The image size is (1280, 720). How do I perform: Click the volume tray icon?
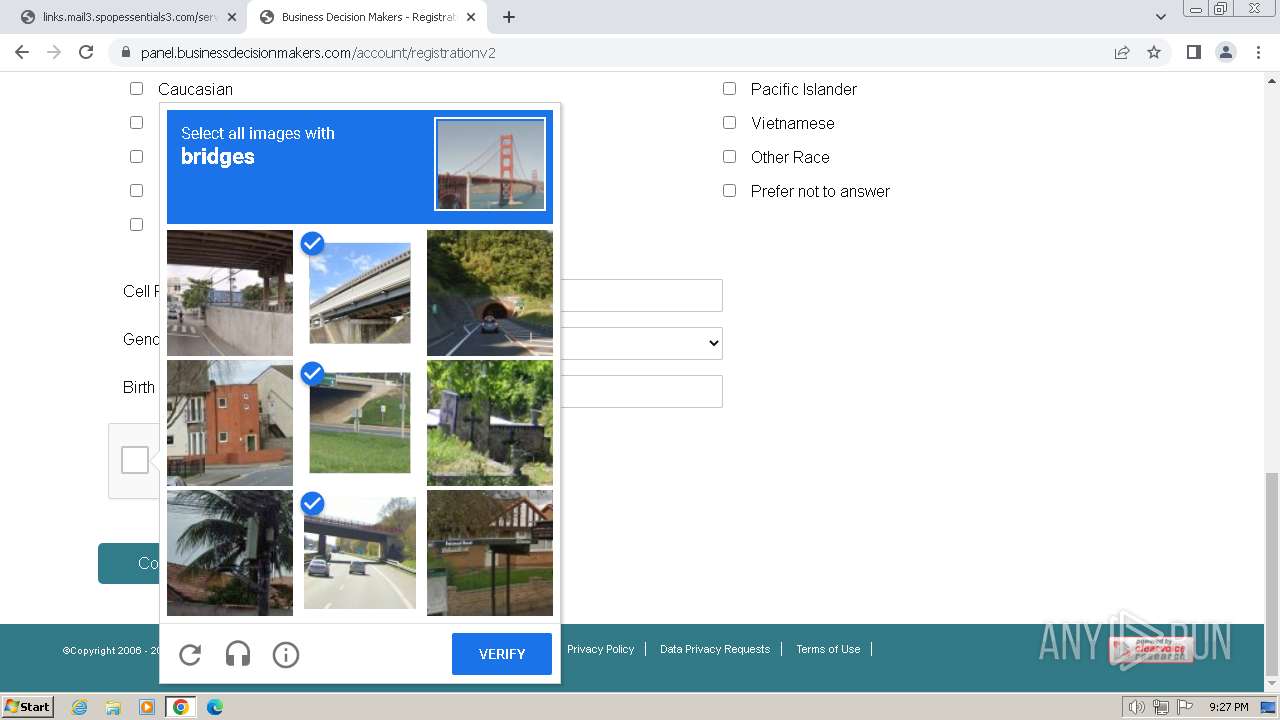coord(1137,707)
